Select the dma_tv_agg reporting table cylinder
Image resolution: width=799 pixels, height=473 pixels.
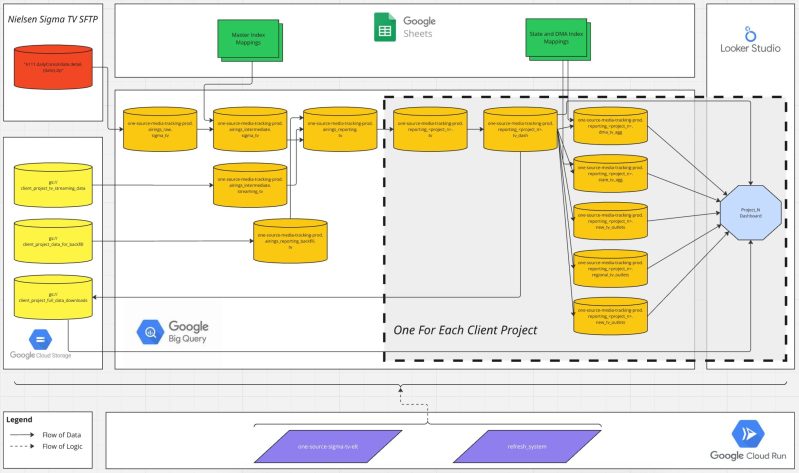610,127
